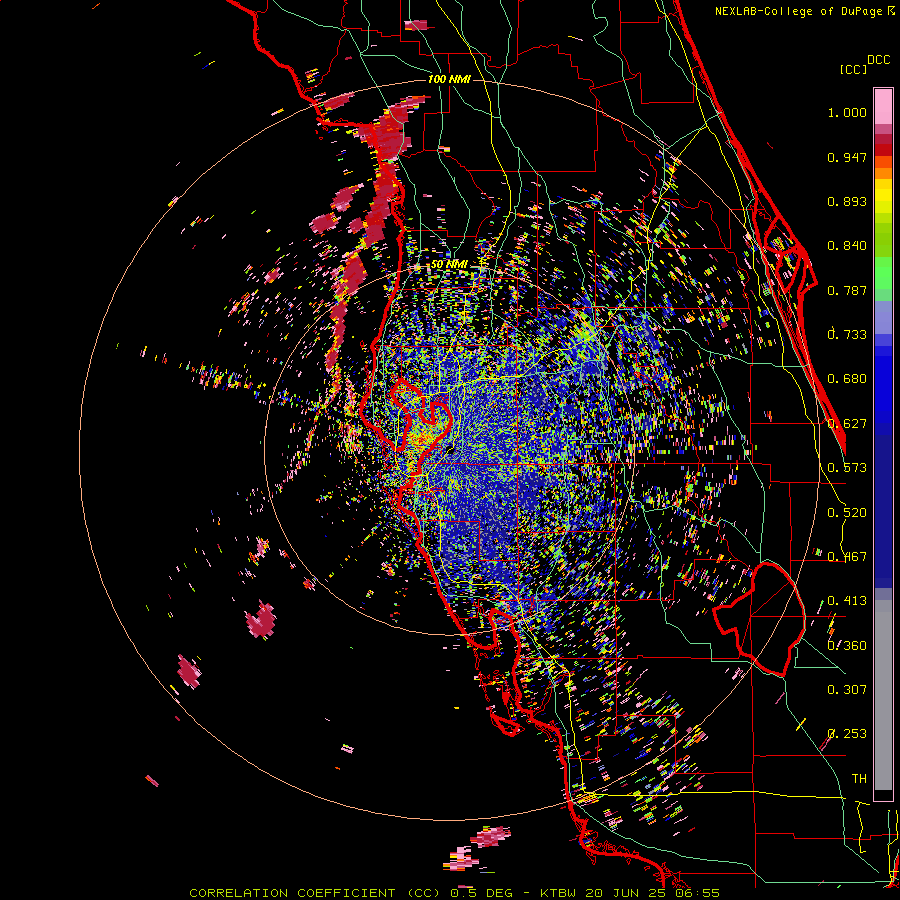Viewport: 900px width, 900px height.
Task: Pick the bright green band of the color scale
Action: [x=883, y=273]
